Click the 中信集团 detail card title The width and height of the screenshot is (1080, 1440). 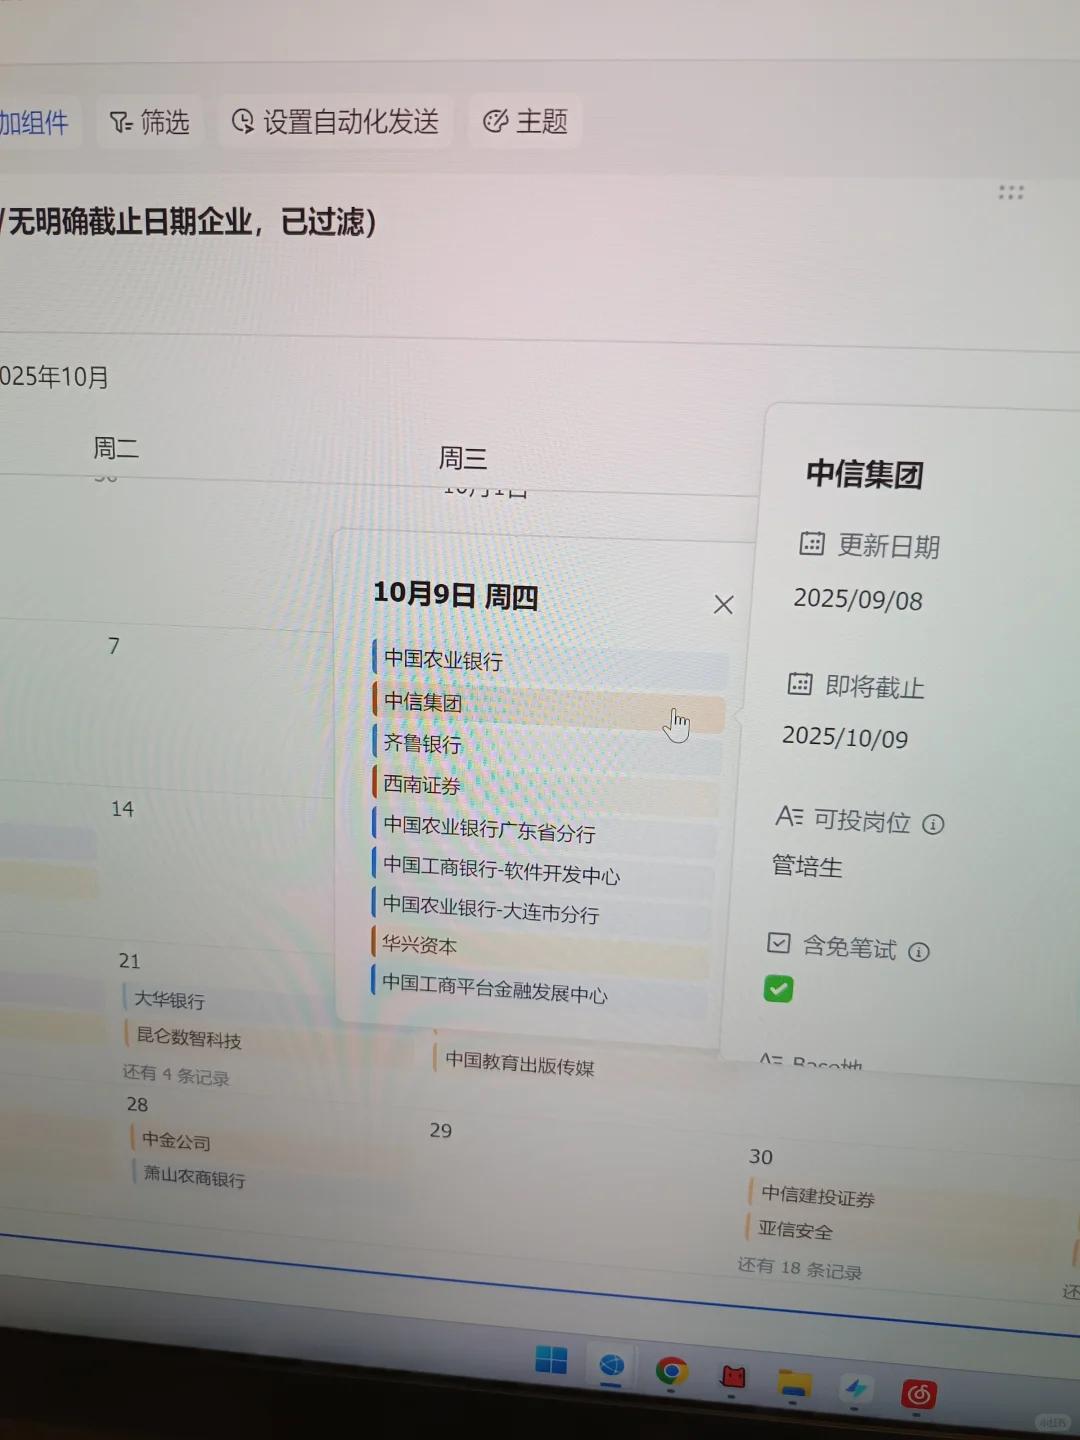pyautogui.click(x=864, y=474)
